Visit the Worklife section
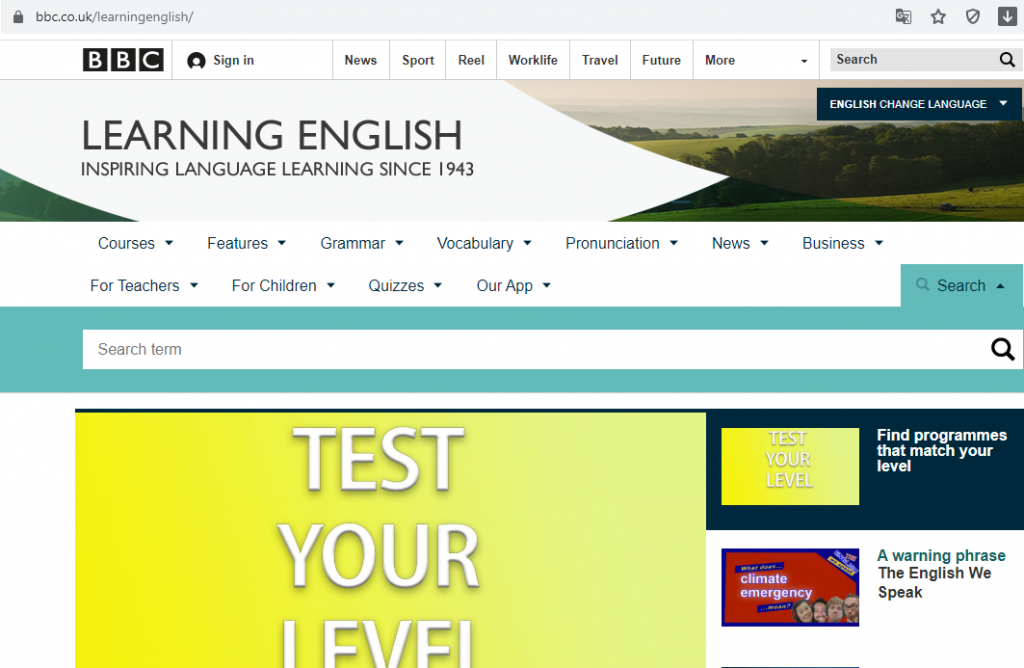1024x668 pixels. (533, 60)
